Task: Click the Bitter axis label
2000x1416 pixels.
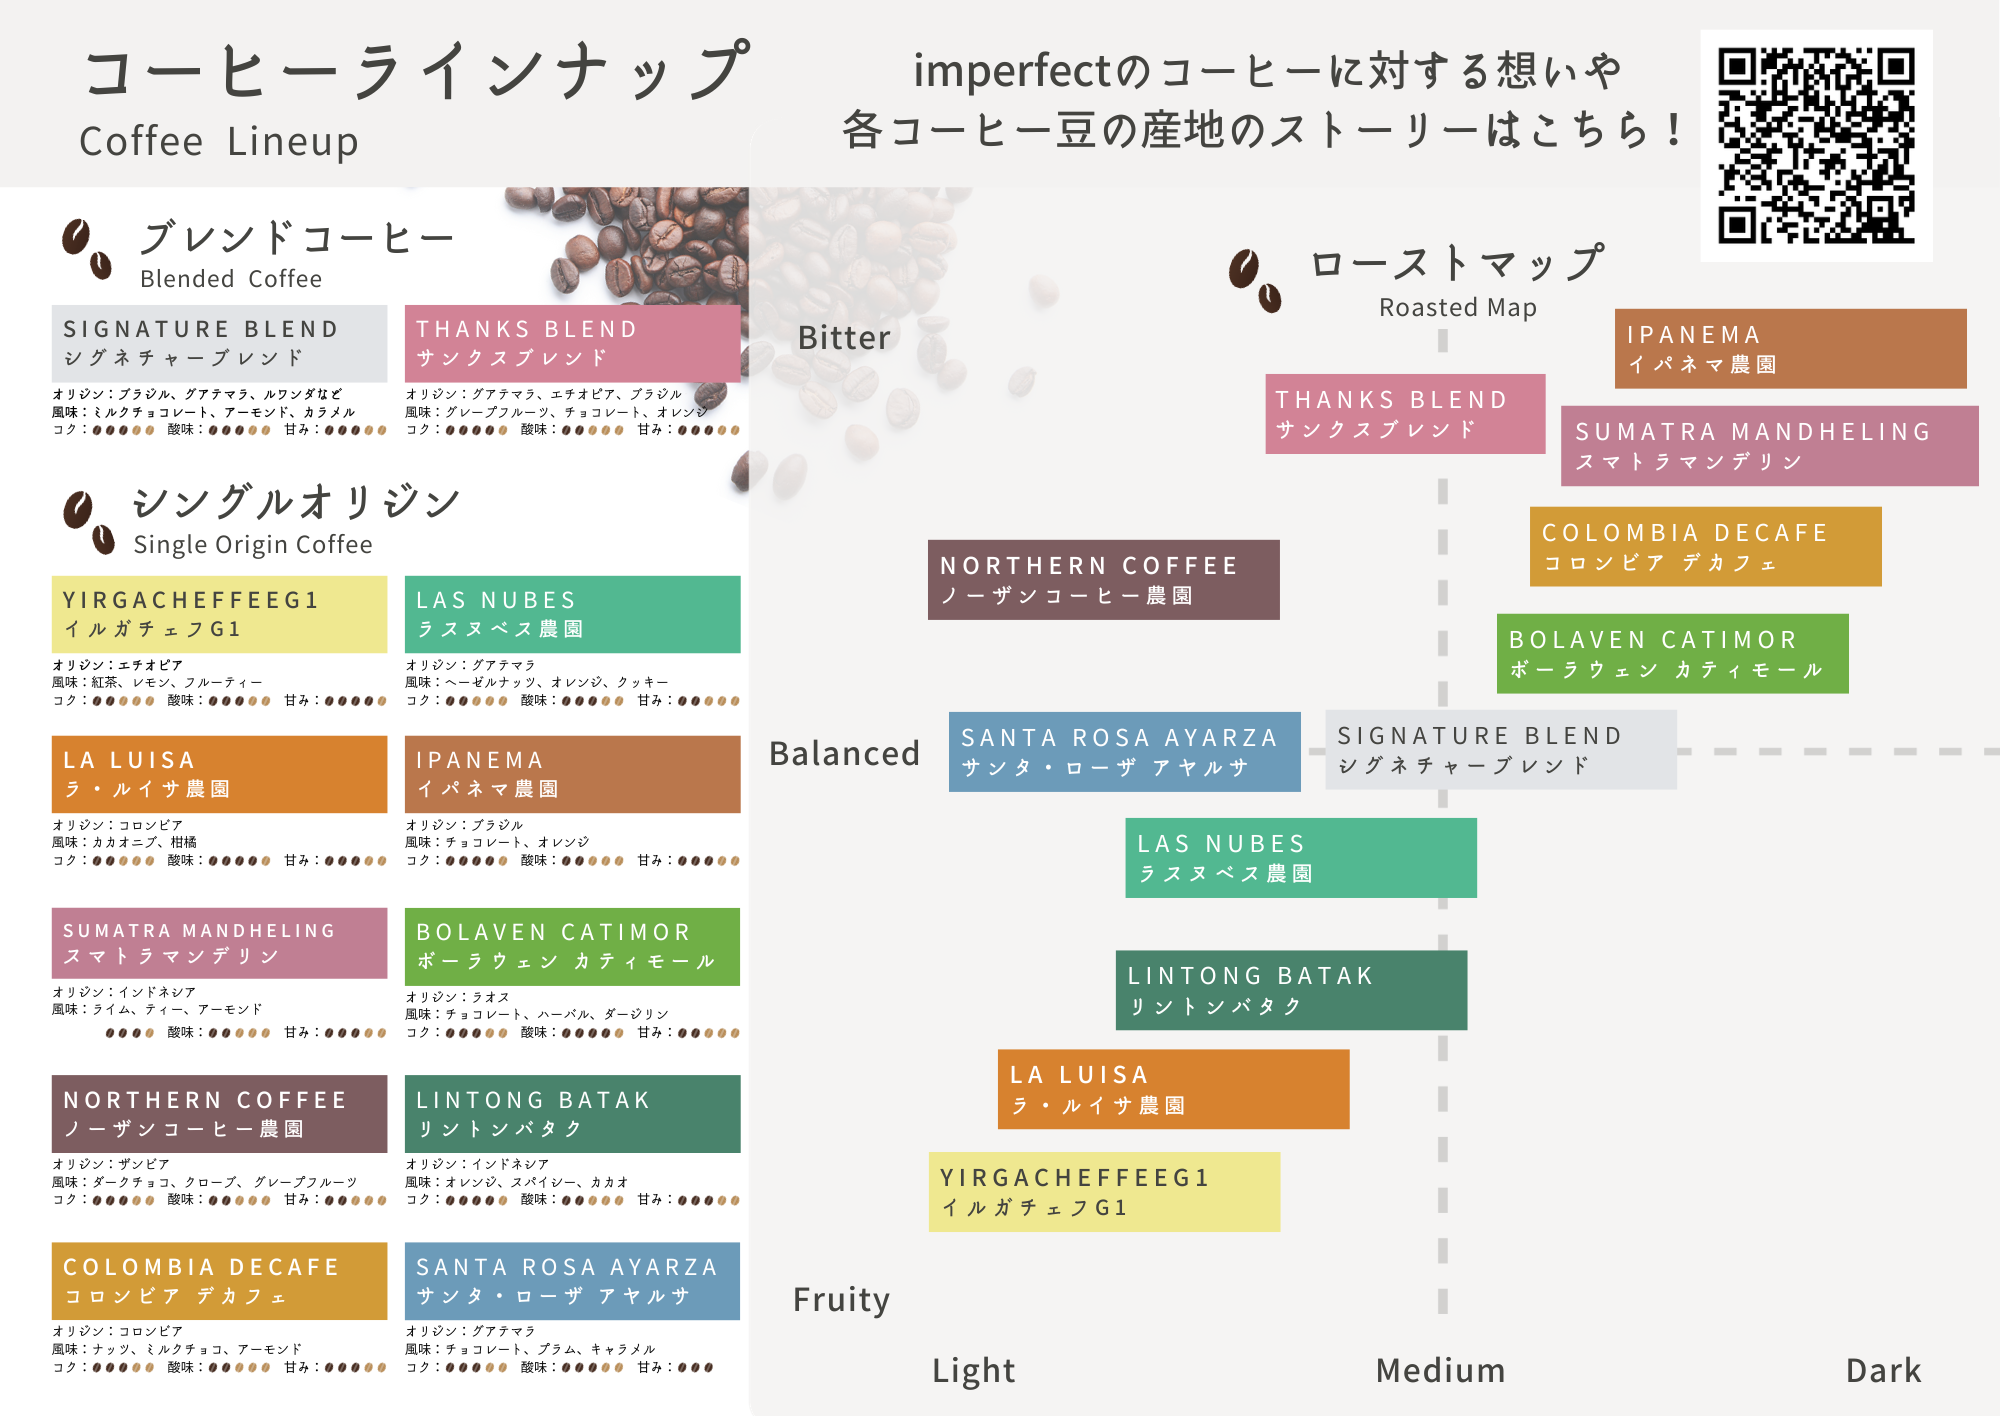Action: [843, 338]
